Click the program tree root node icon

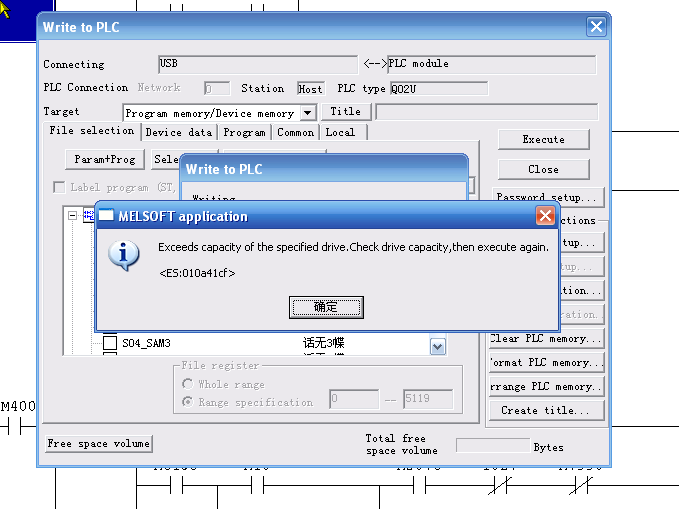88,215
